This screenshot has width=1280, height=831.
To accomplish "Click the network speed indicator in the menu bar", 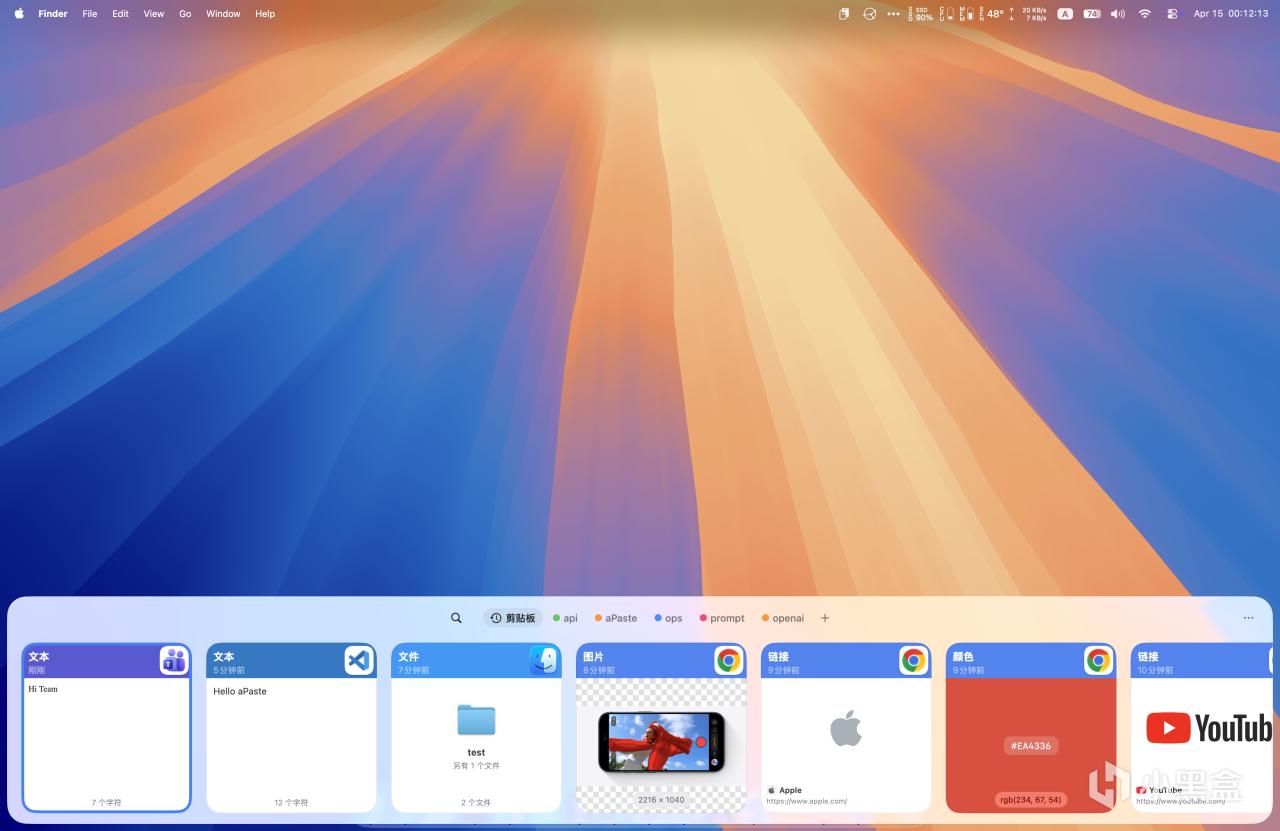I will point(1030,14).
